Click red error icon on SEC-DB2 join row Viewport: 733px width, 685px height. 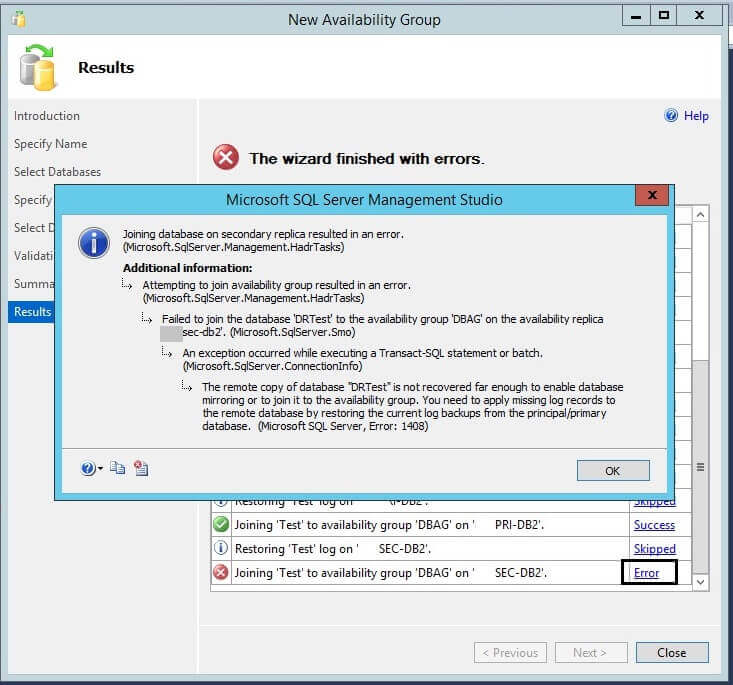tap(221, 572)
